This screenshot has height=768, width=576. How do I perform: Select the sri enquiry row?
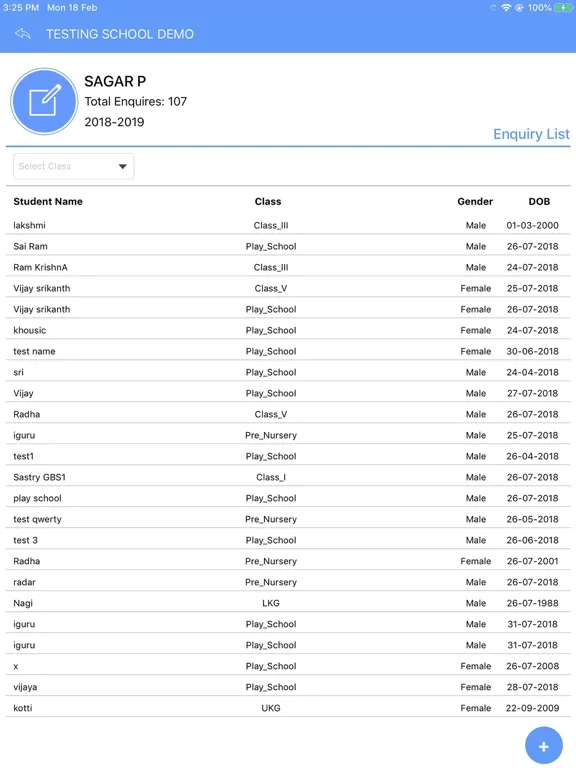click(x=288, y=372)
